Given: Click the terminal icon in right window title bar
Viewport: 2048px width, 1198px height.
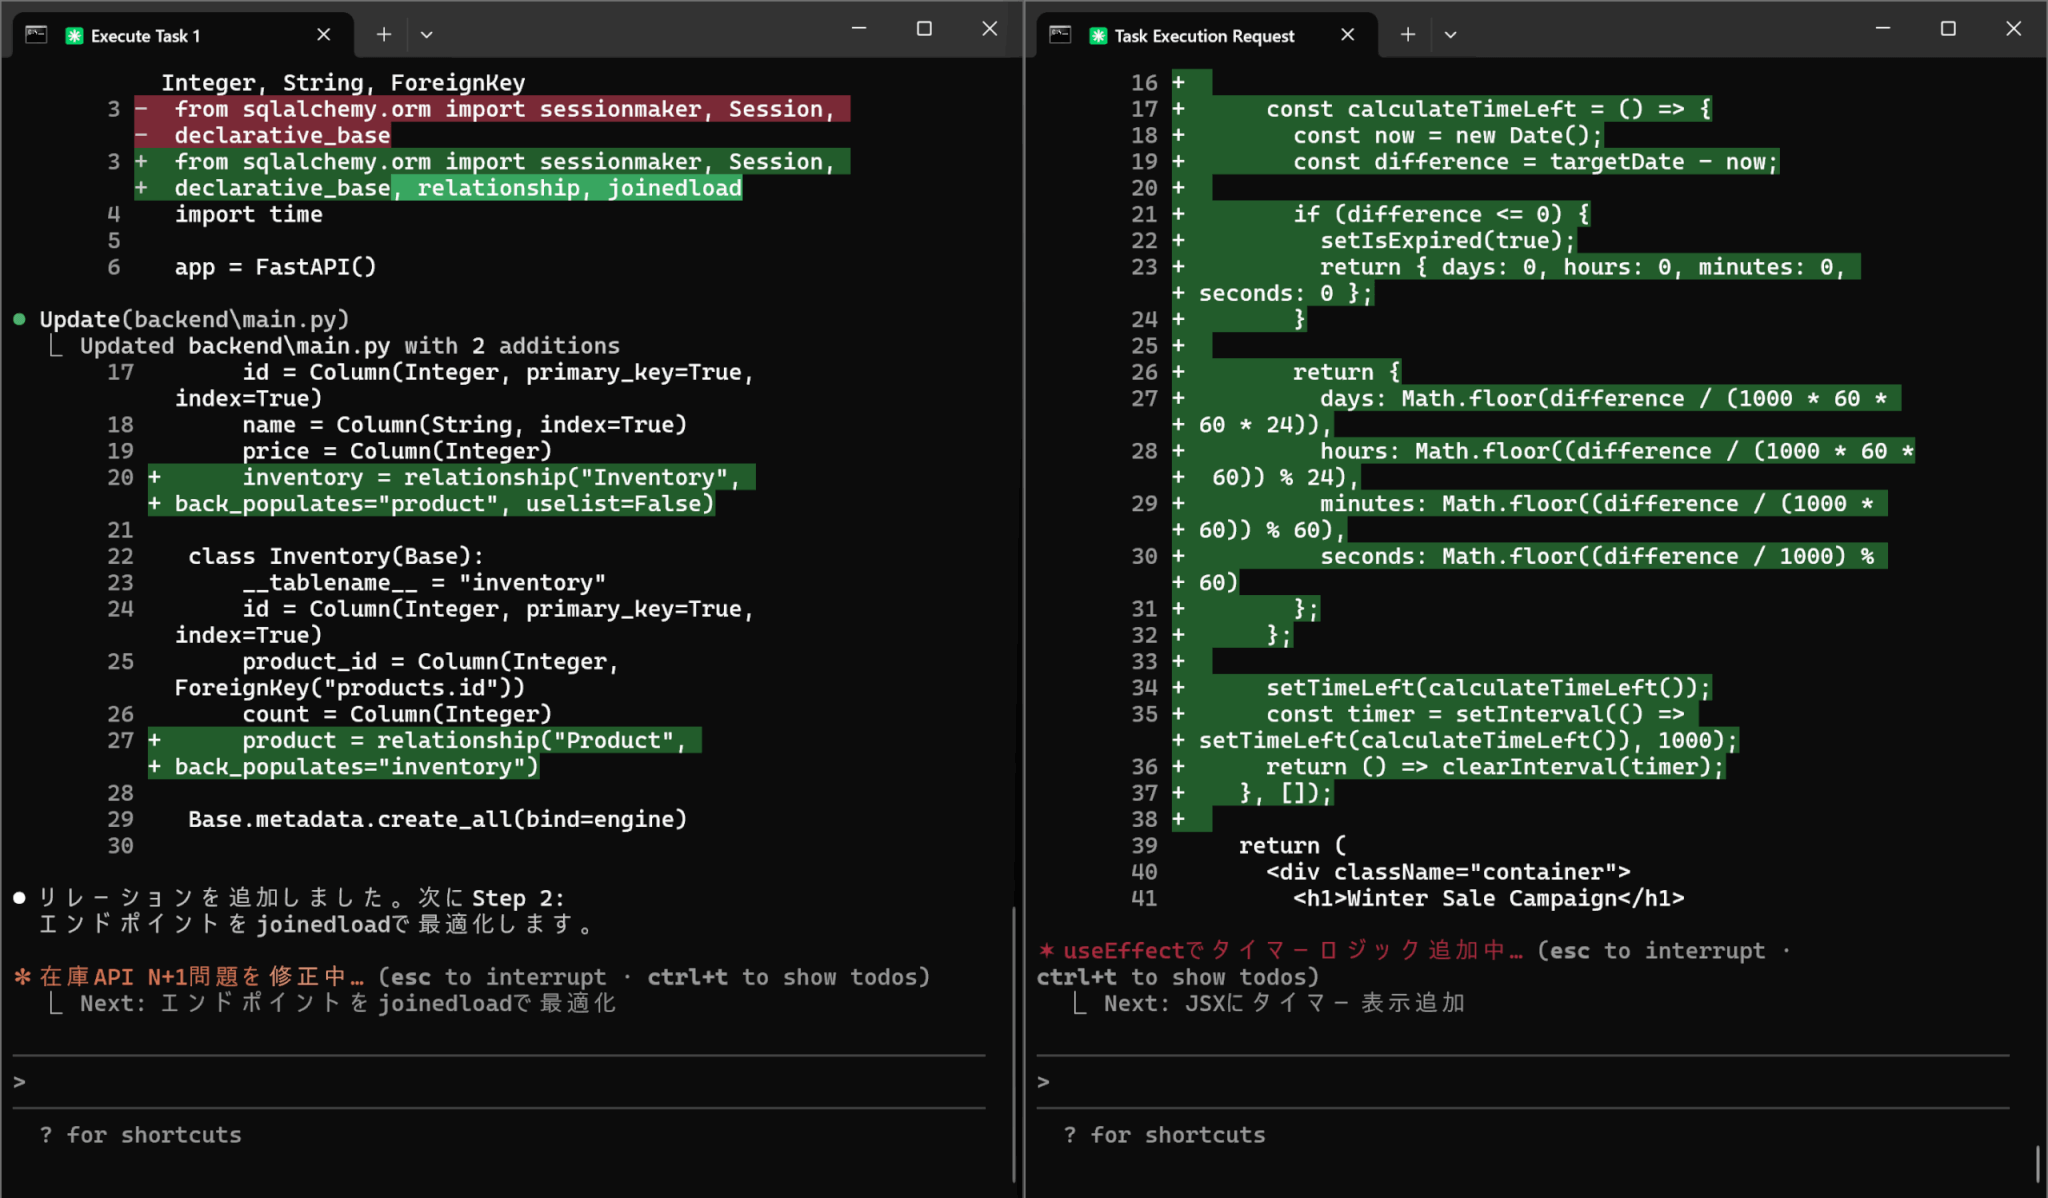Looking at the screenshot, I should tap(1060, 35).
